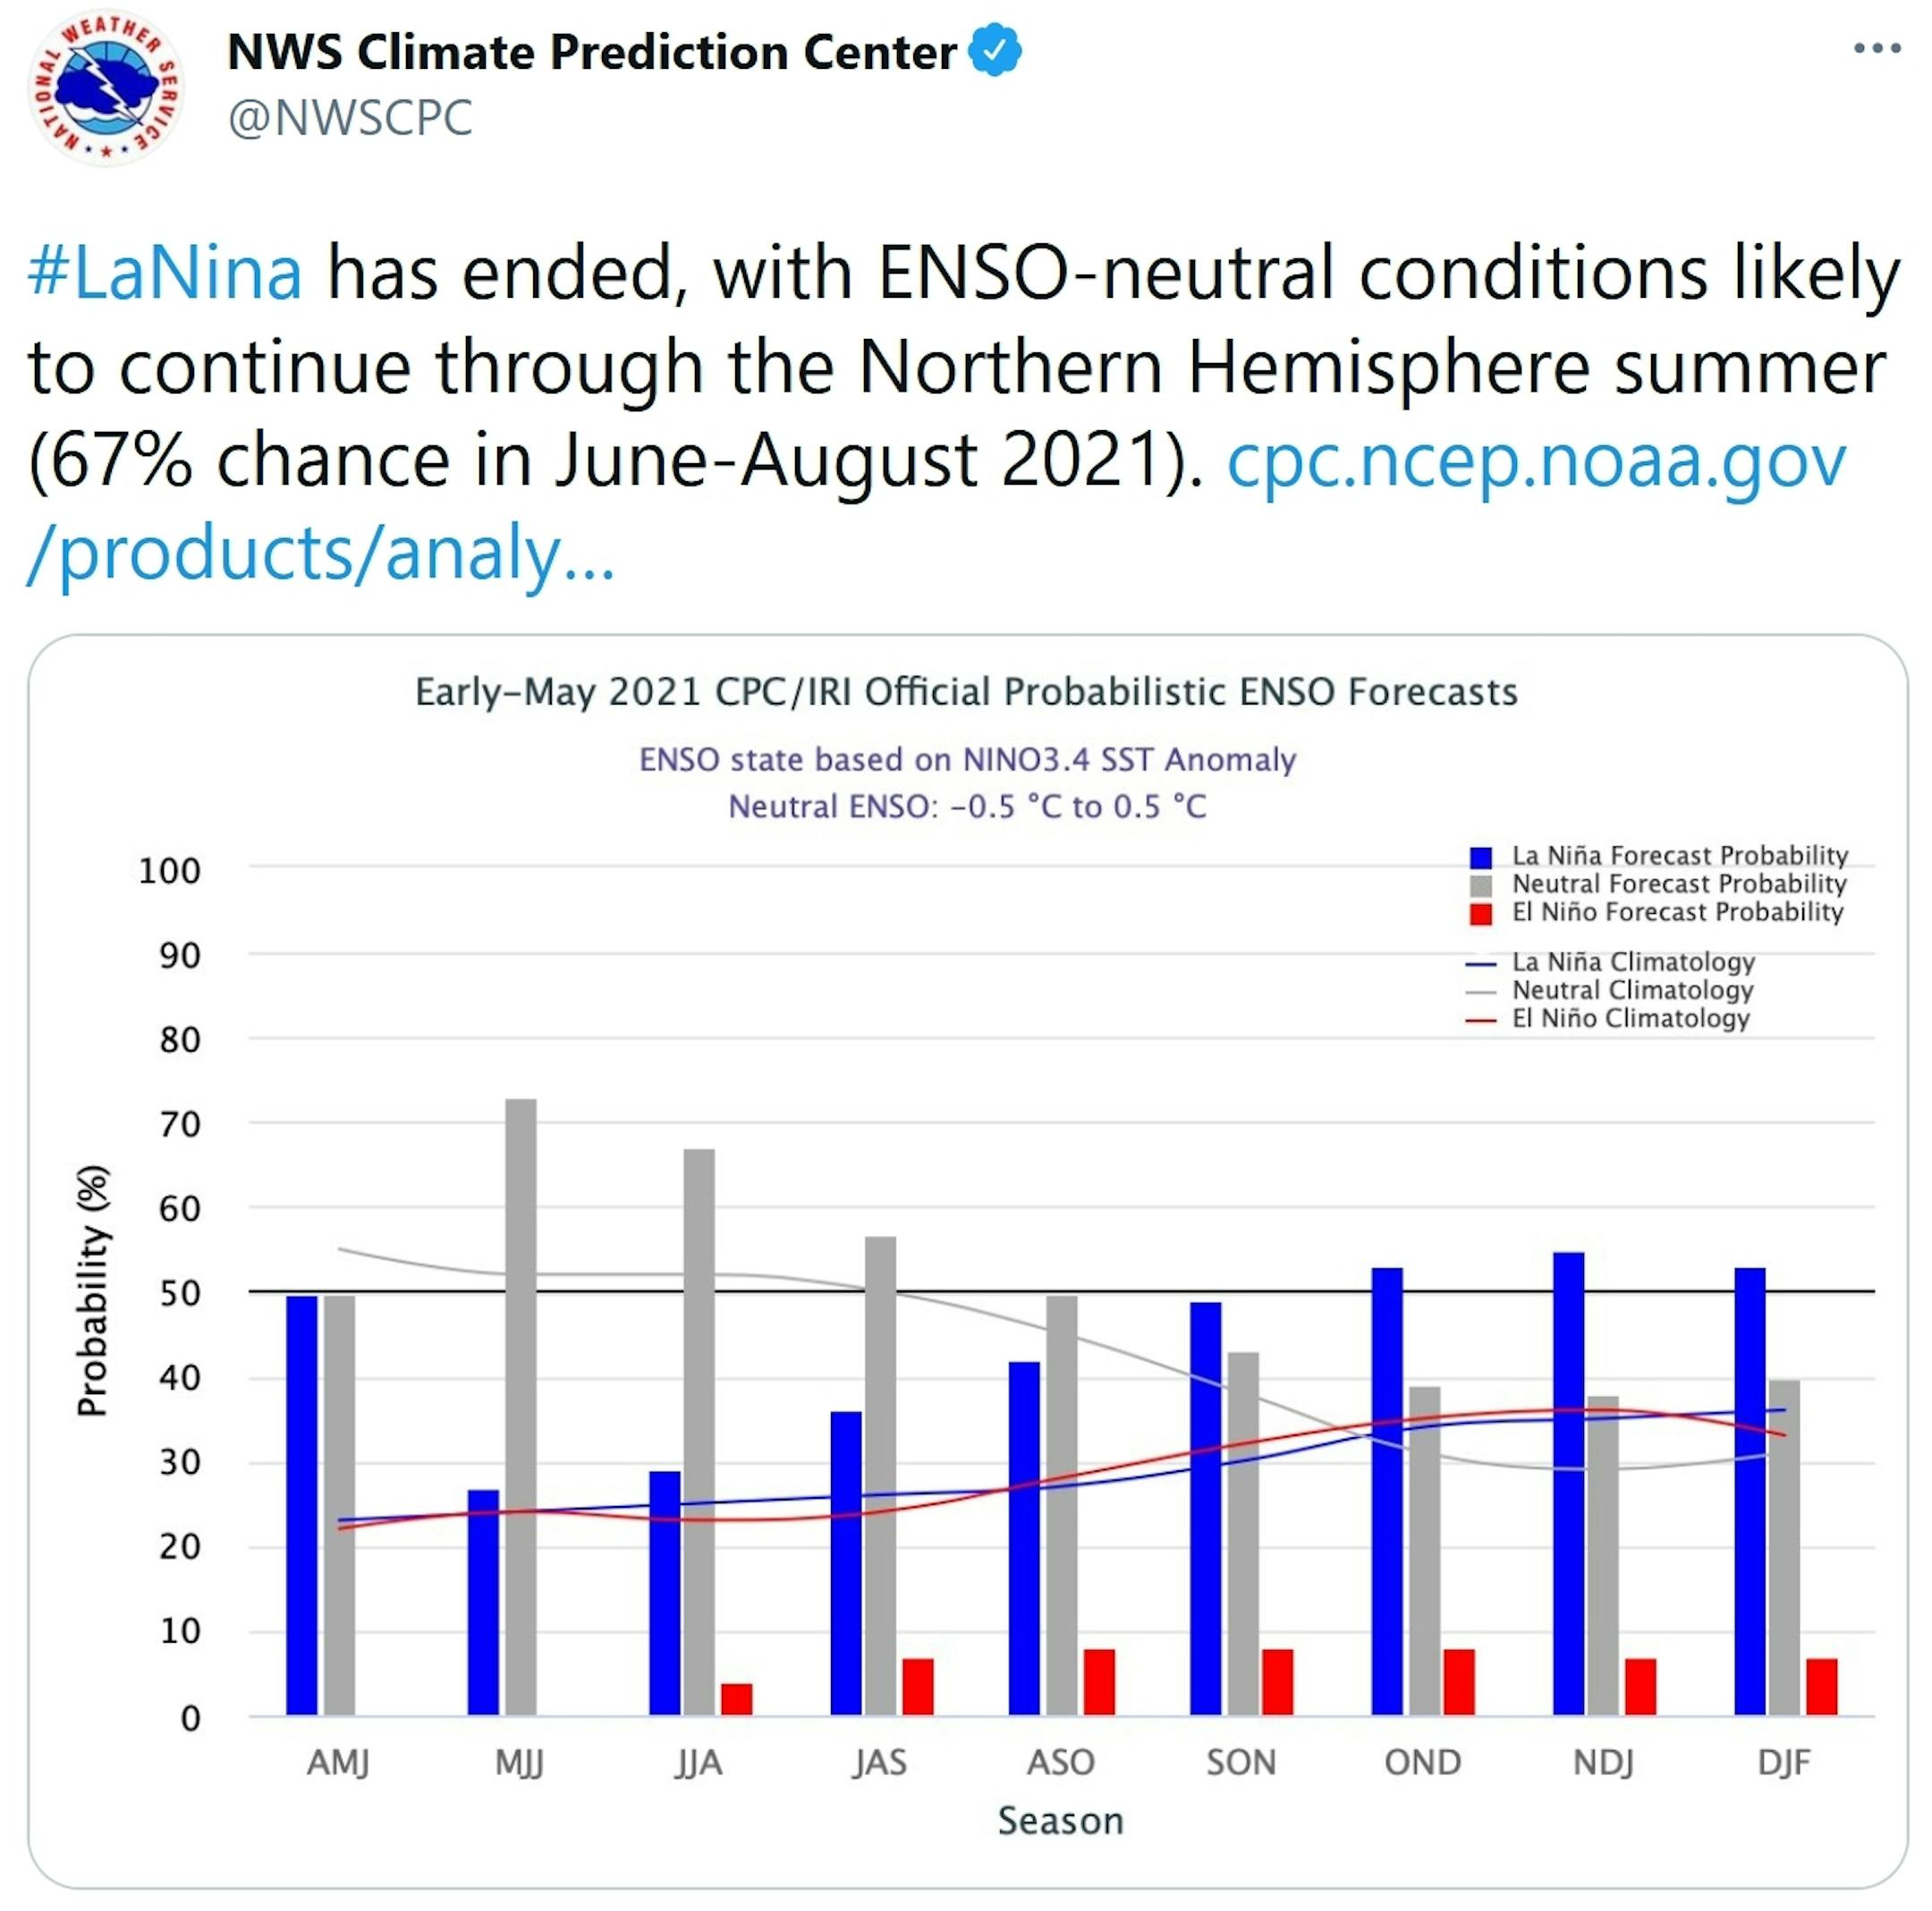
Task: Click the blue NDJ La Niña bar
Action: tap(1568, 1480)
